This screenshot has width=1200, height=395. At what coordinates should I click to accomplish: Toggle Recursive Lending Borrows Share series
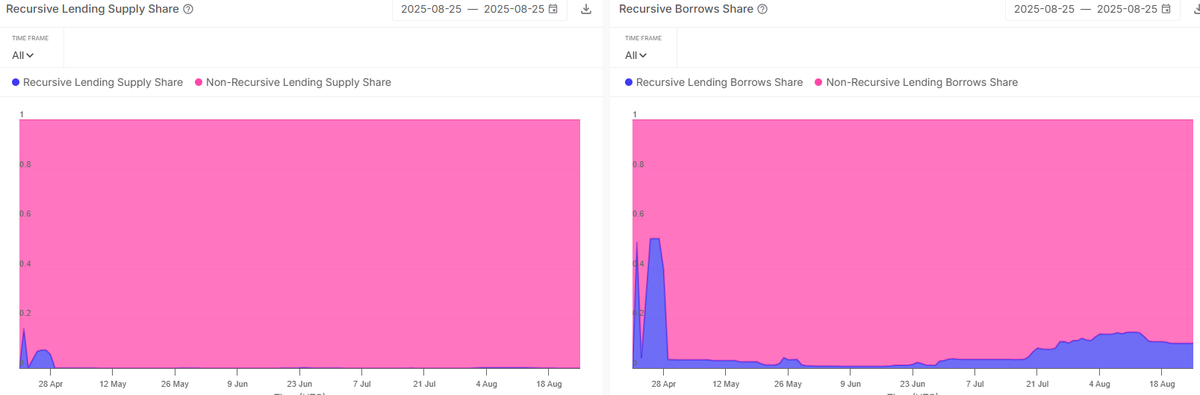pyautogui.click(x=713, y=82)
